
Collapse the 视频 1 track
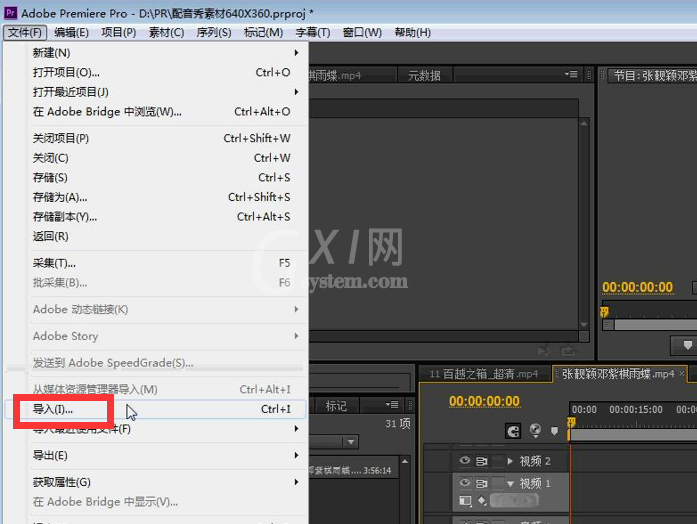[x=510, y=484]
